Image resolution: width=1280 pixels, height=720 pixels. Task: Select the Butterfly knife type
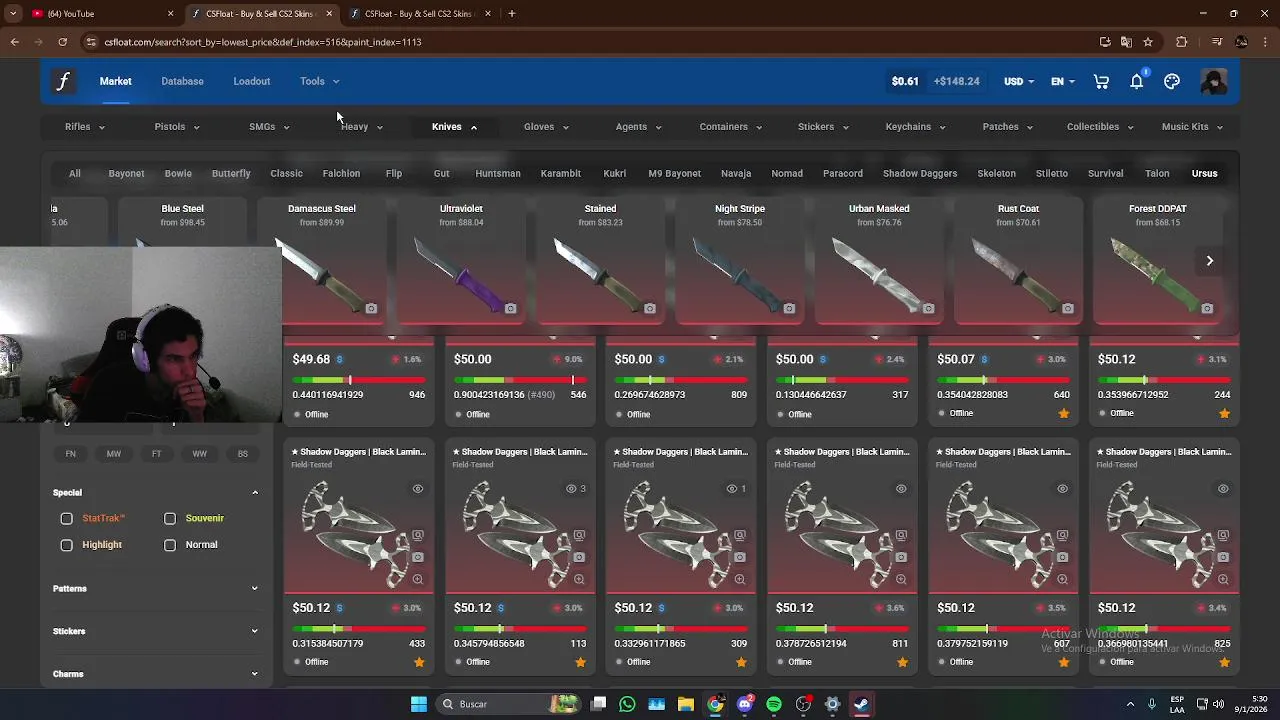click(231, 174)
